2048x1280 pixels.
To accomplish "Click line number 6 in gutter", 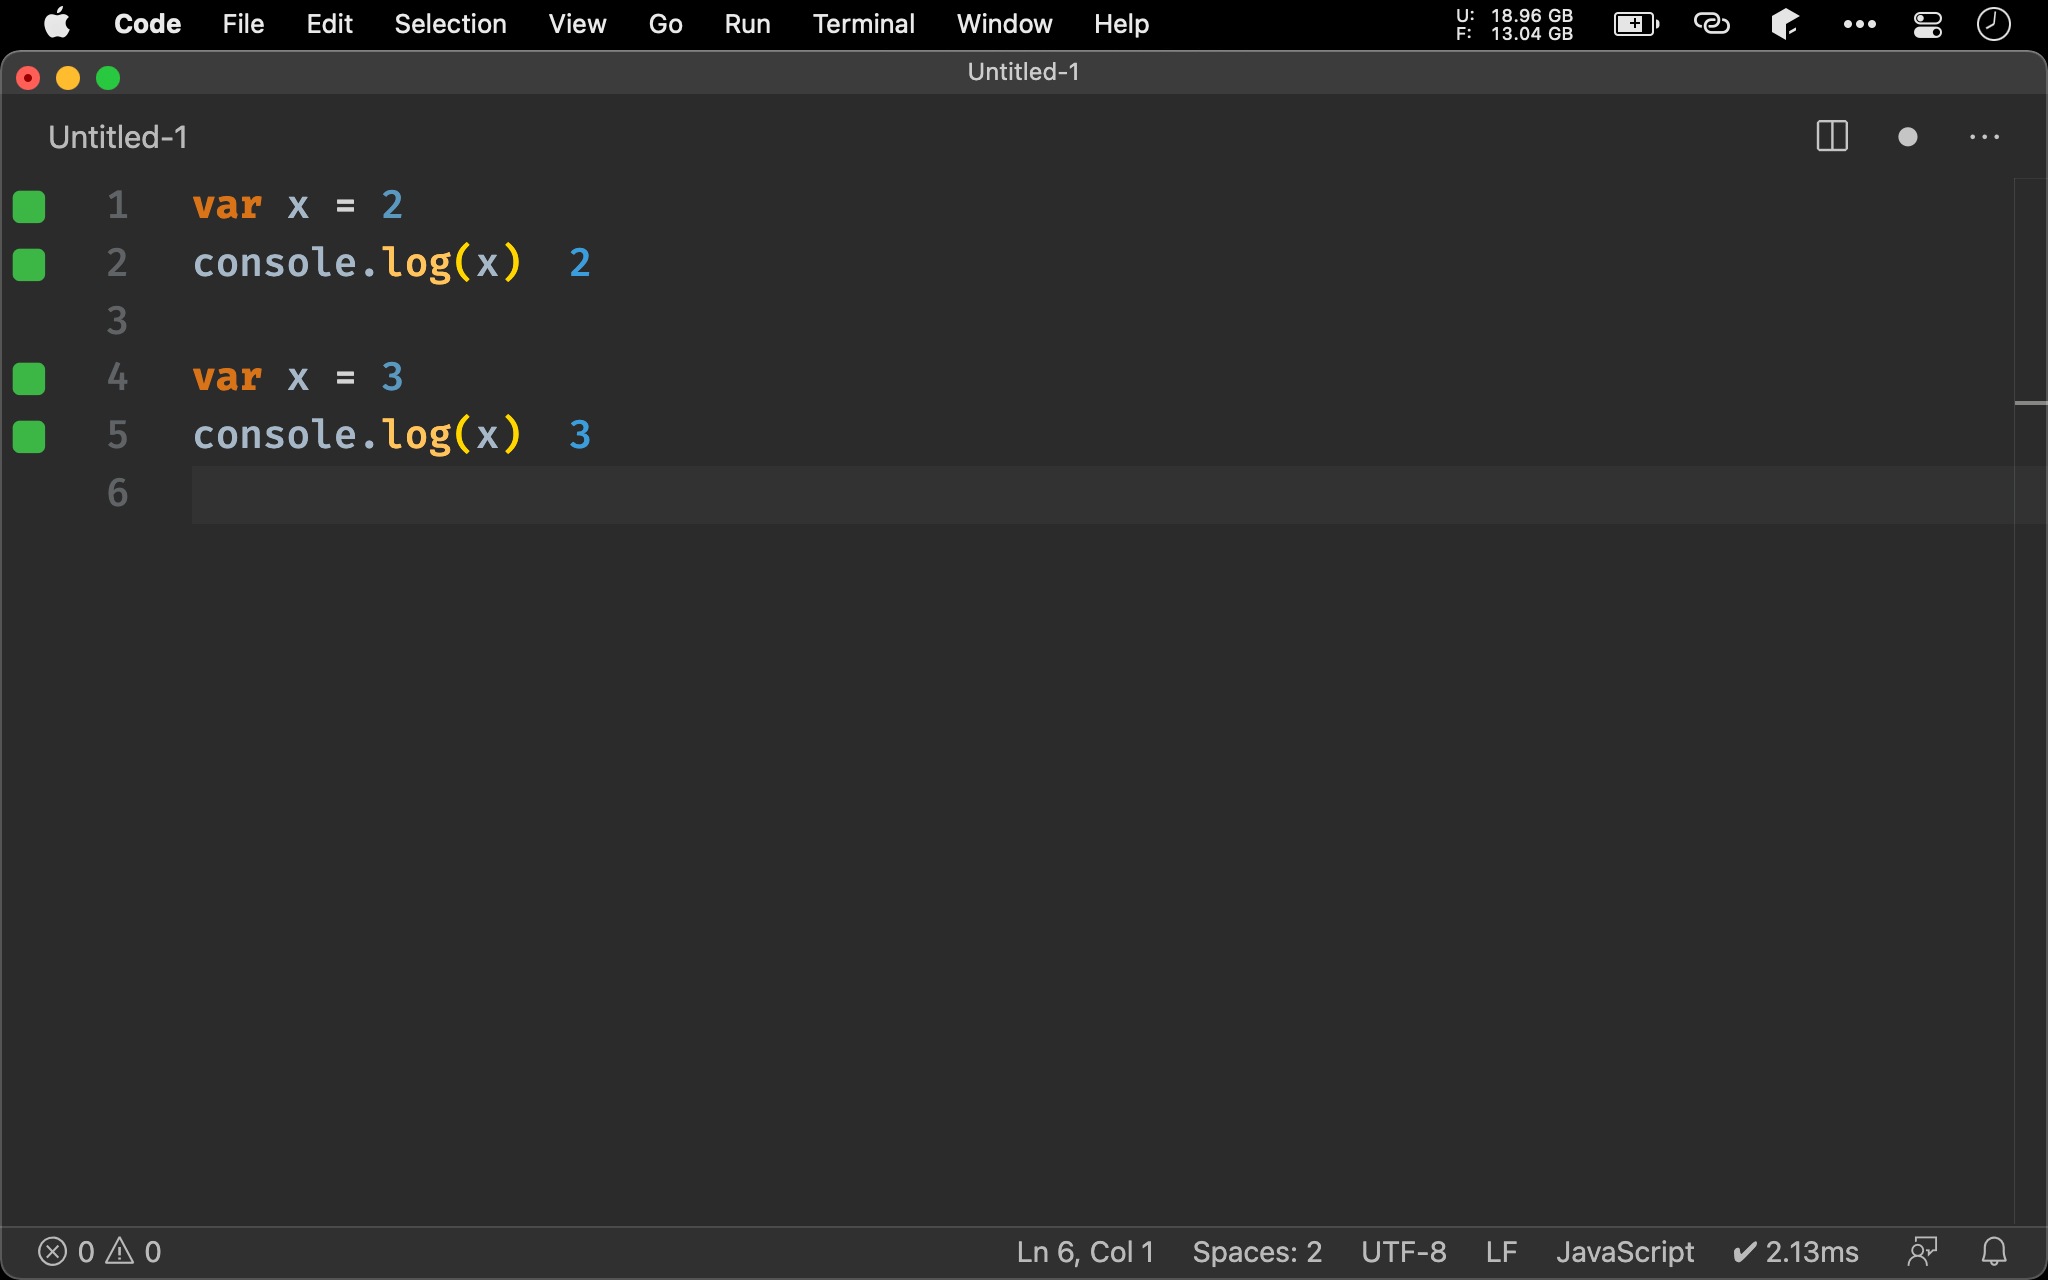I will [x=117, y=493].
